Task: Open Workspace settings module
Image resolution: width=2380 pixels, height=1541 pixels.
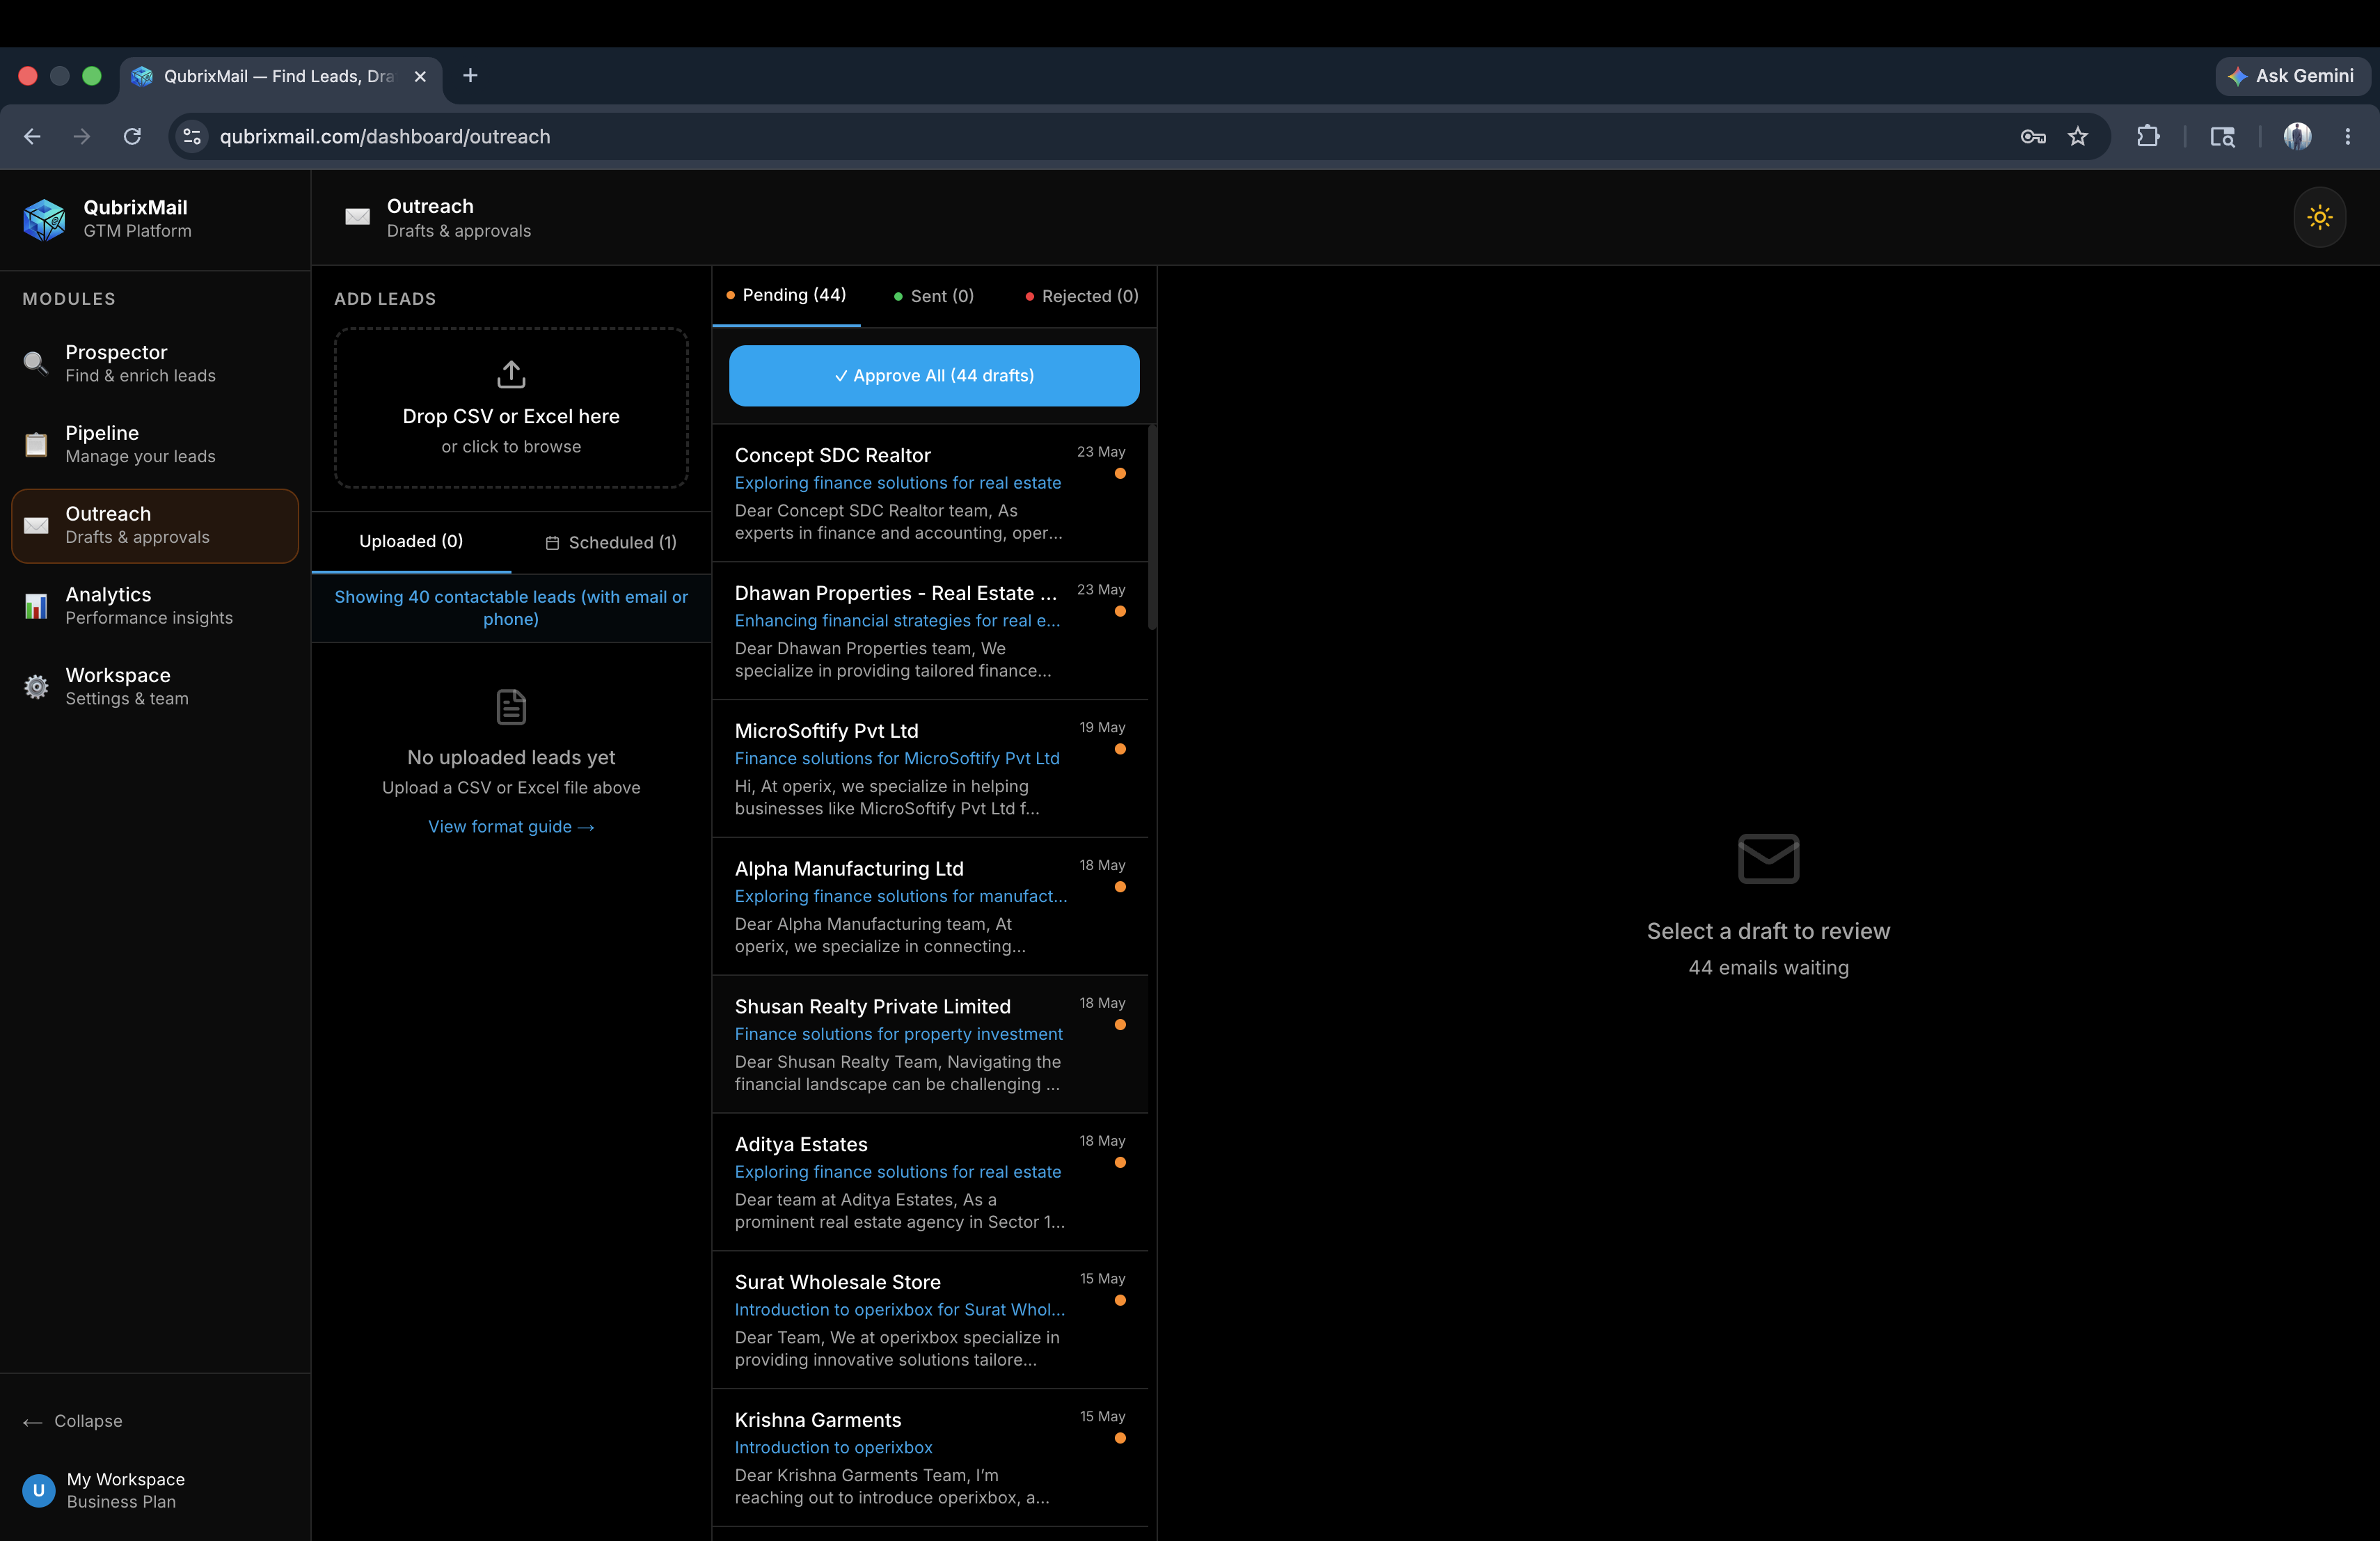Action: [x=155, y=687]
